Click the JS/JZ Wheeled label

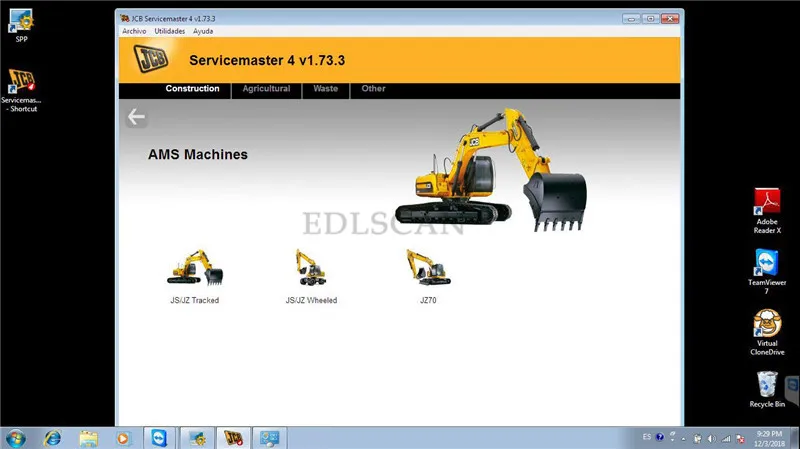[x=311, y=301]
